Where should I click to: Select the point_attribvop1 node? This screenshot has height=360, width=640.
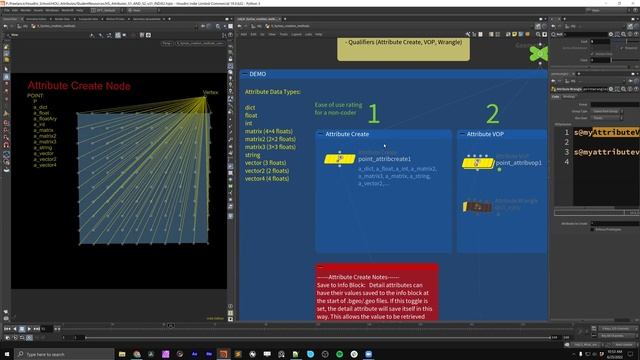click(478, 163)
